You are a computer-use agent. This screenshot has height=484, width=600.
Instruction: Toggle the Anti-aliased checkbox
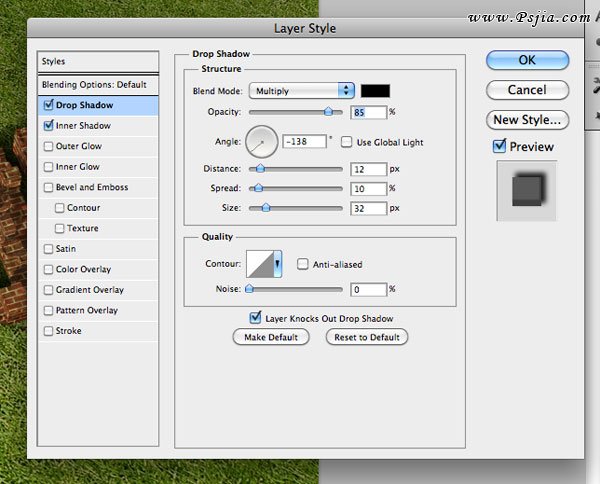tap(303, 265)
